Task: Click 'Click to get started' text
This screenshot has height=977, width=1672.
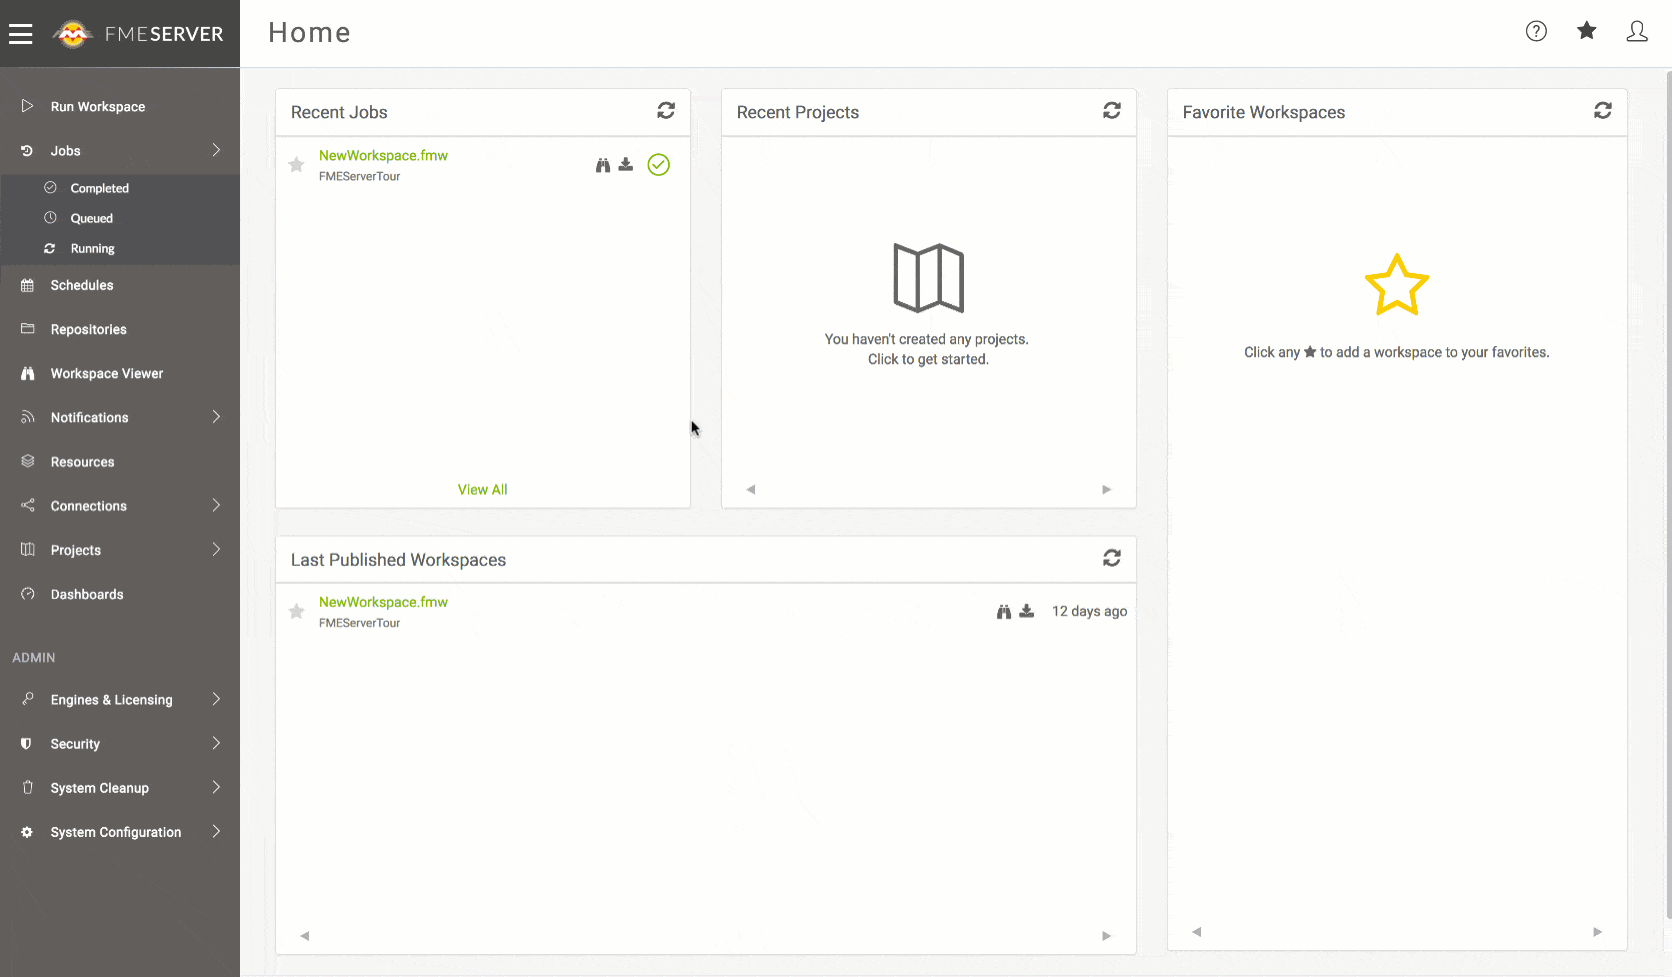Action: pos(928,359)
